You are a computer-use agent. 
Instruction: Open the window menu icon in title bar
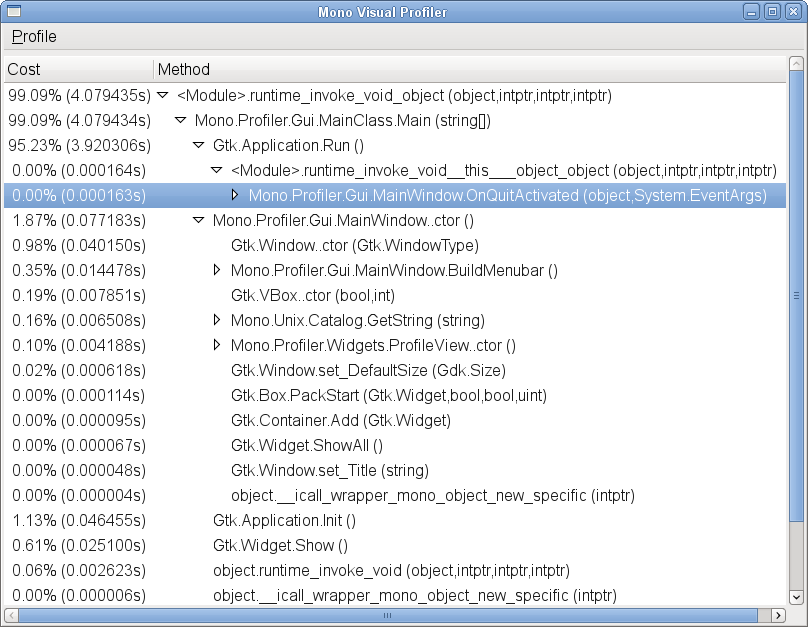click(12, 12)
